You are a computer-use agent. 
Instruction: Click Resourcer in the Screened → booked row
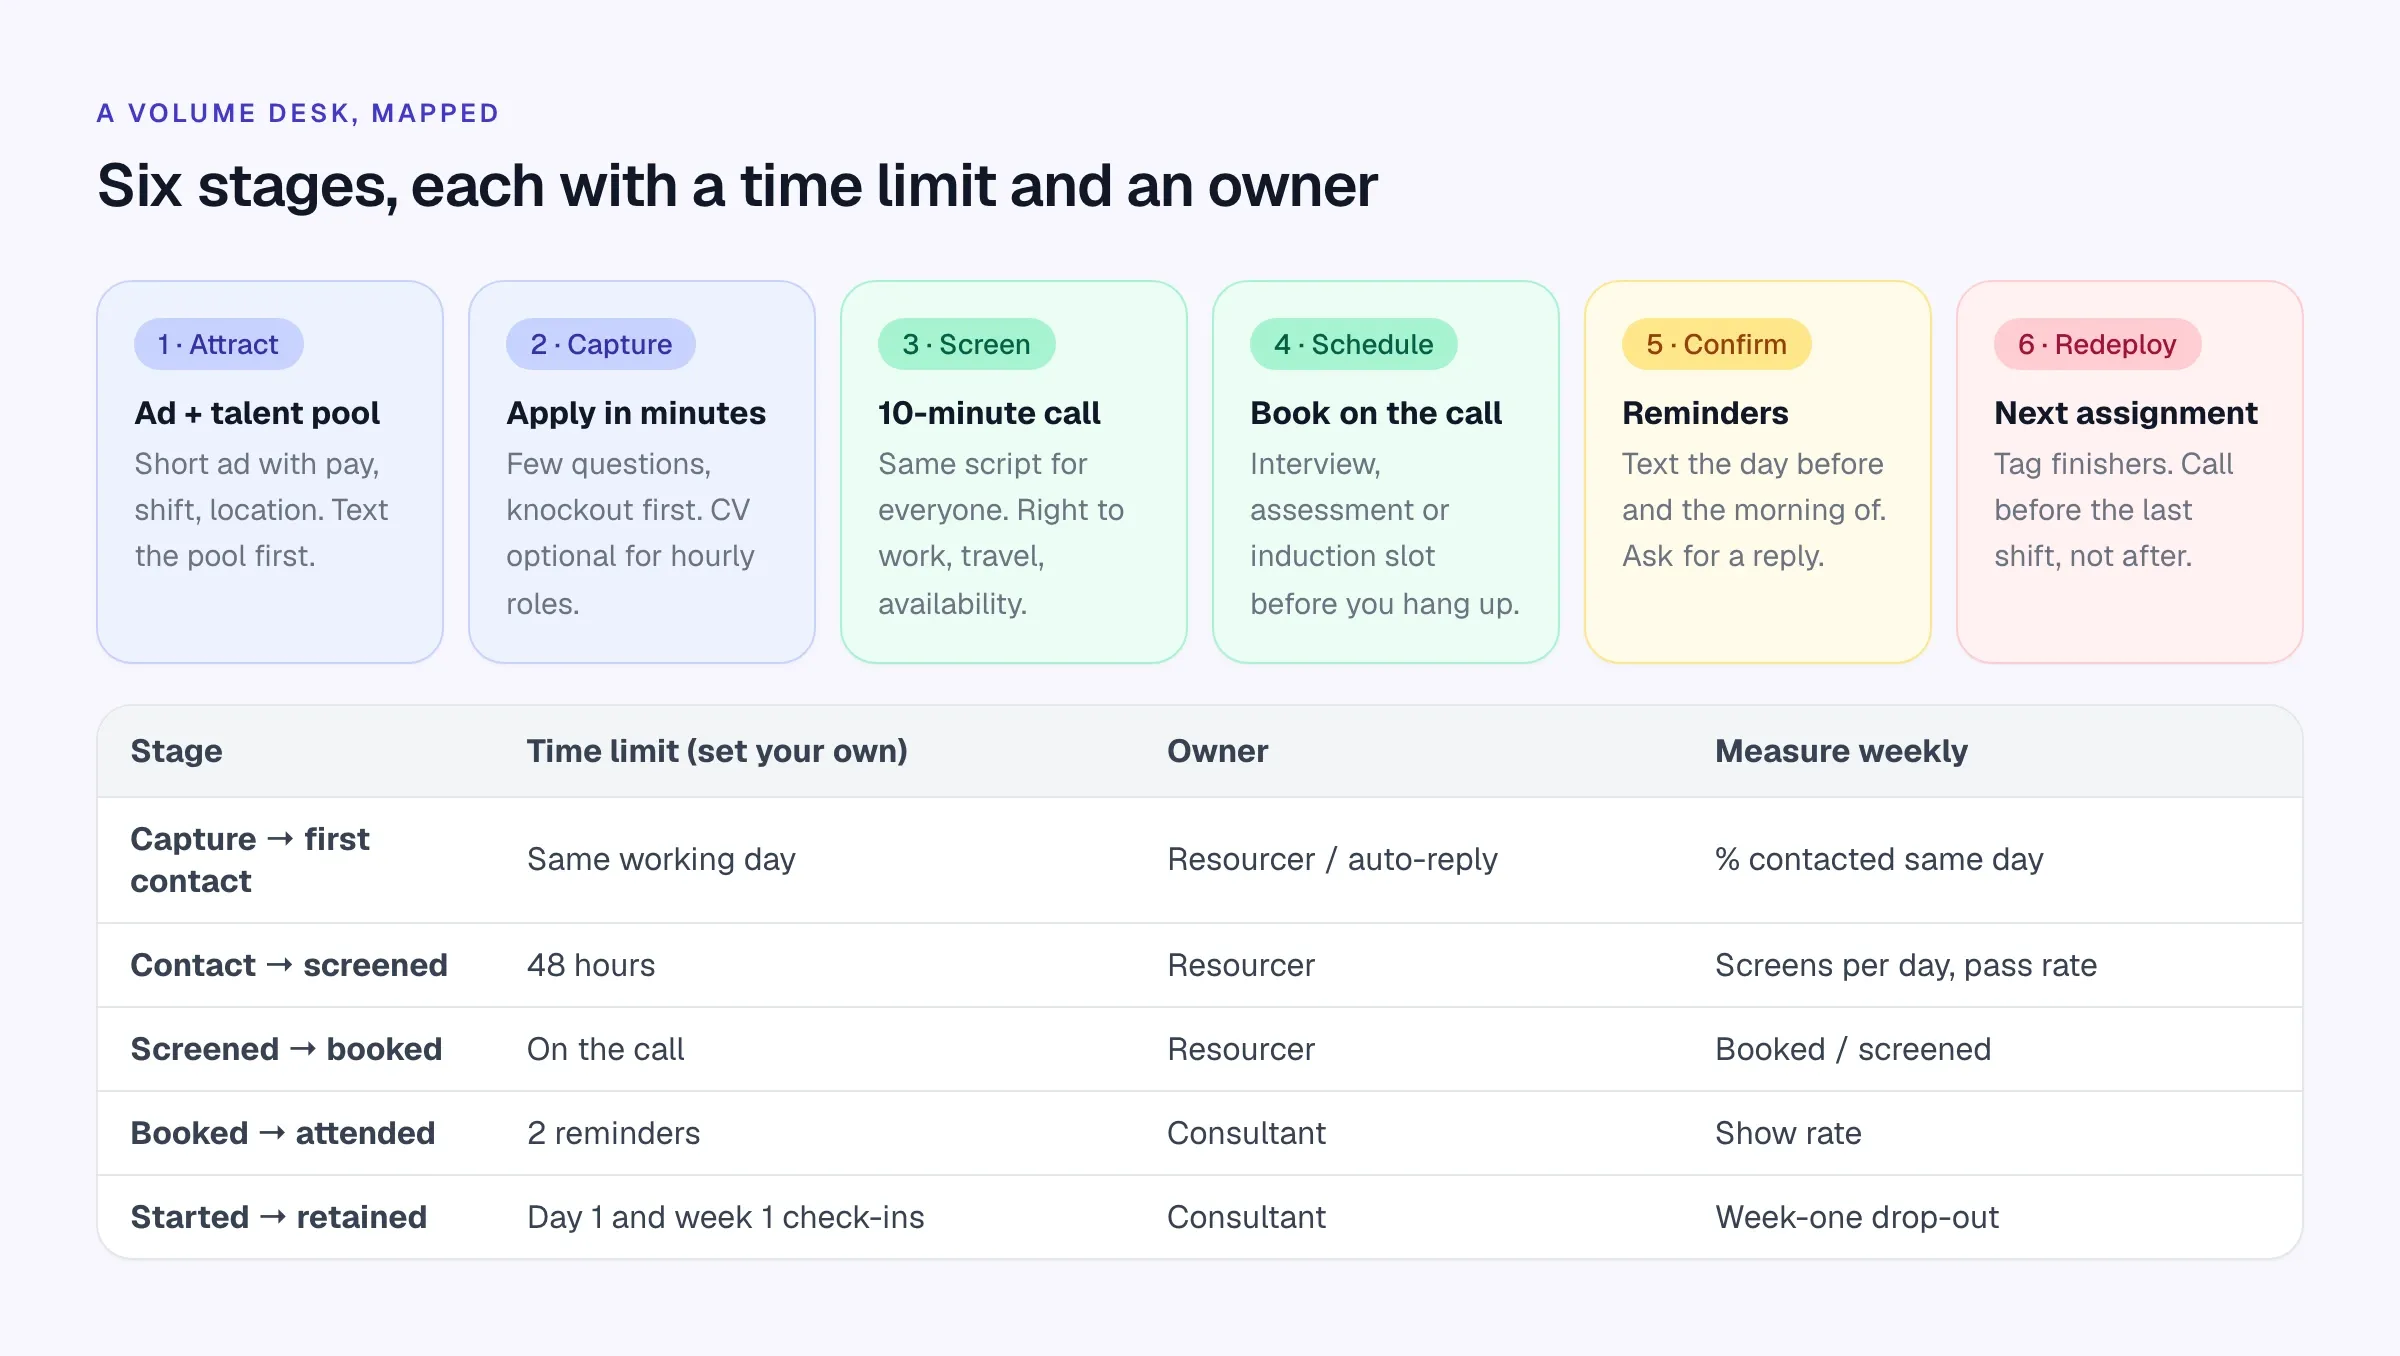click(1241, 1049)
